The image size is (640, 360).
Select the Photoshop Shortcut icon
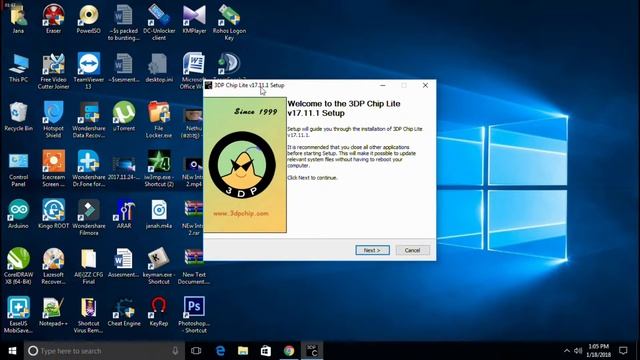point(194,315)
